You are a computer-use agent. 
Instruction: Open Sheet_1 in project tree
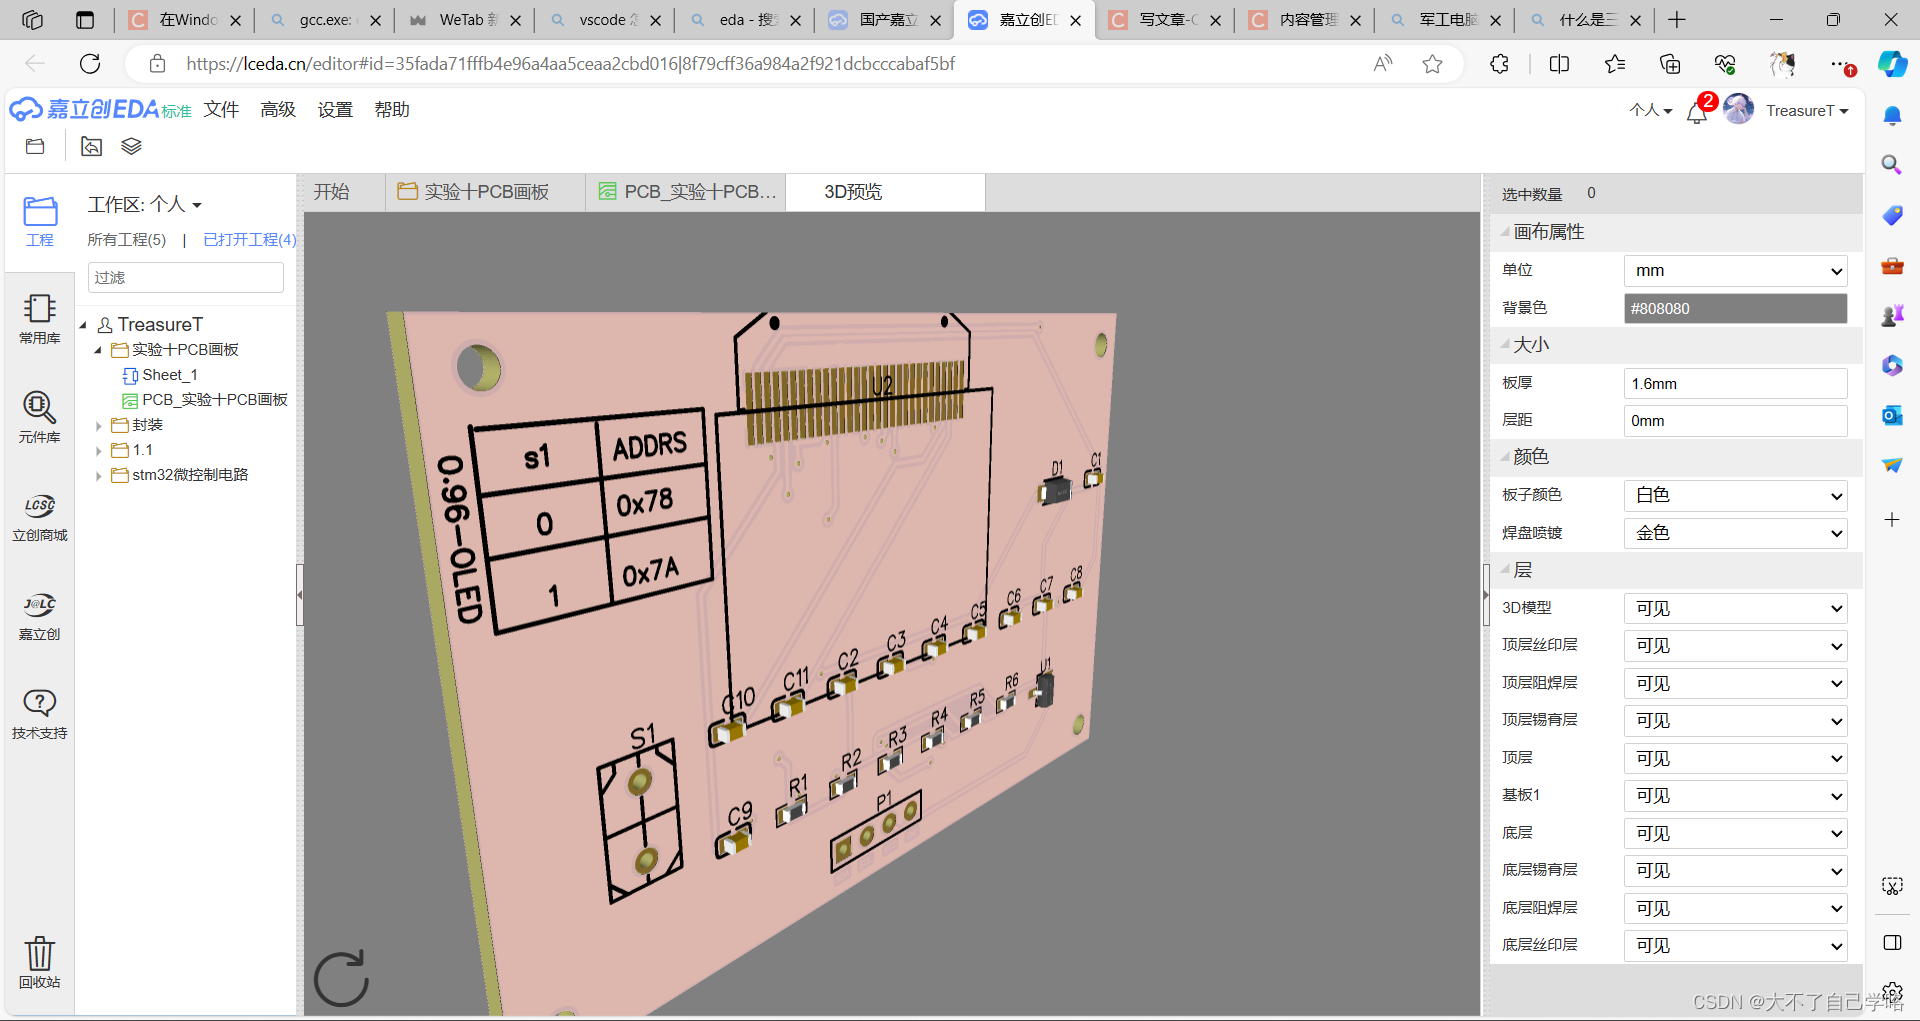click(x=170, y=375)
